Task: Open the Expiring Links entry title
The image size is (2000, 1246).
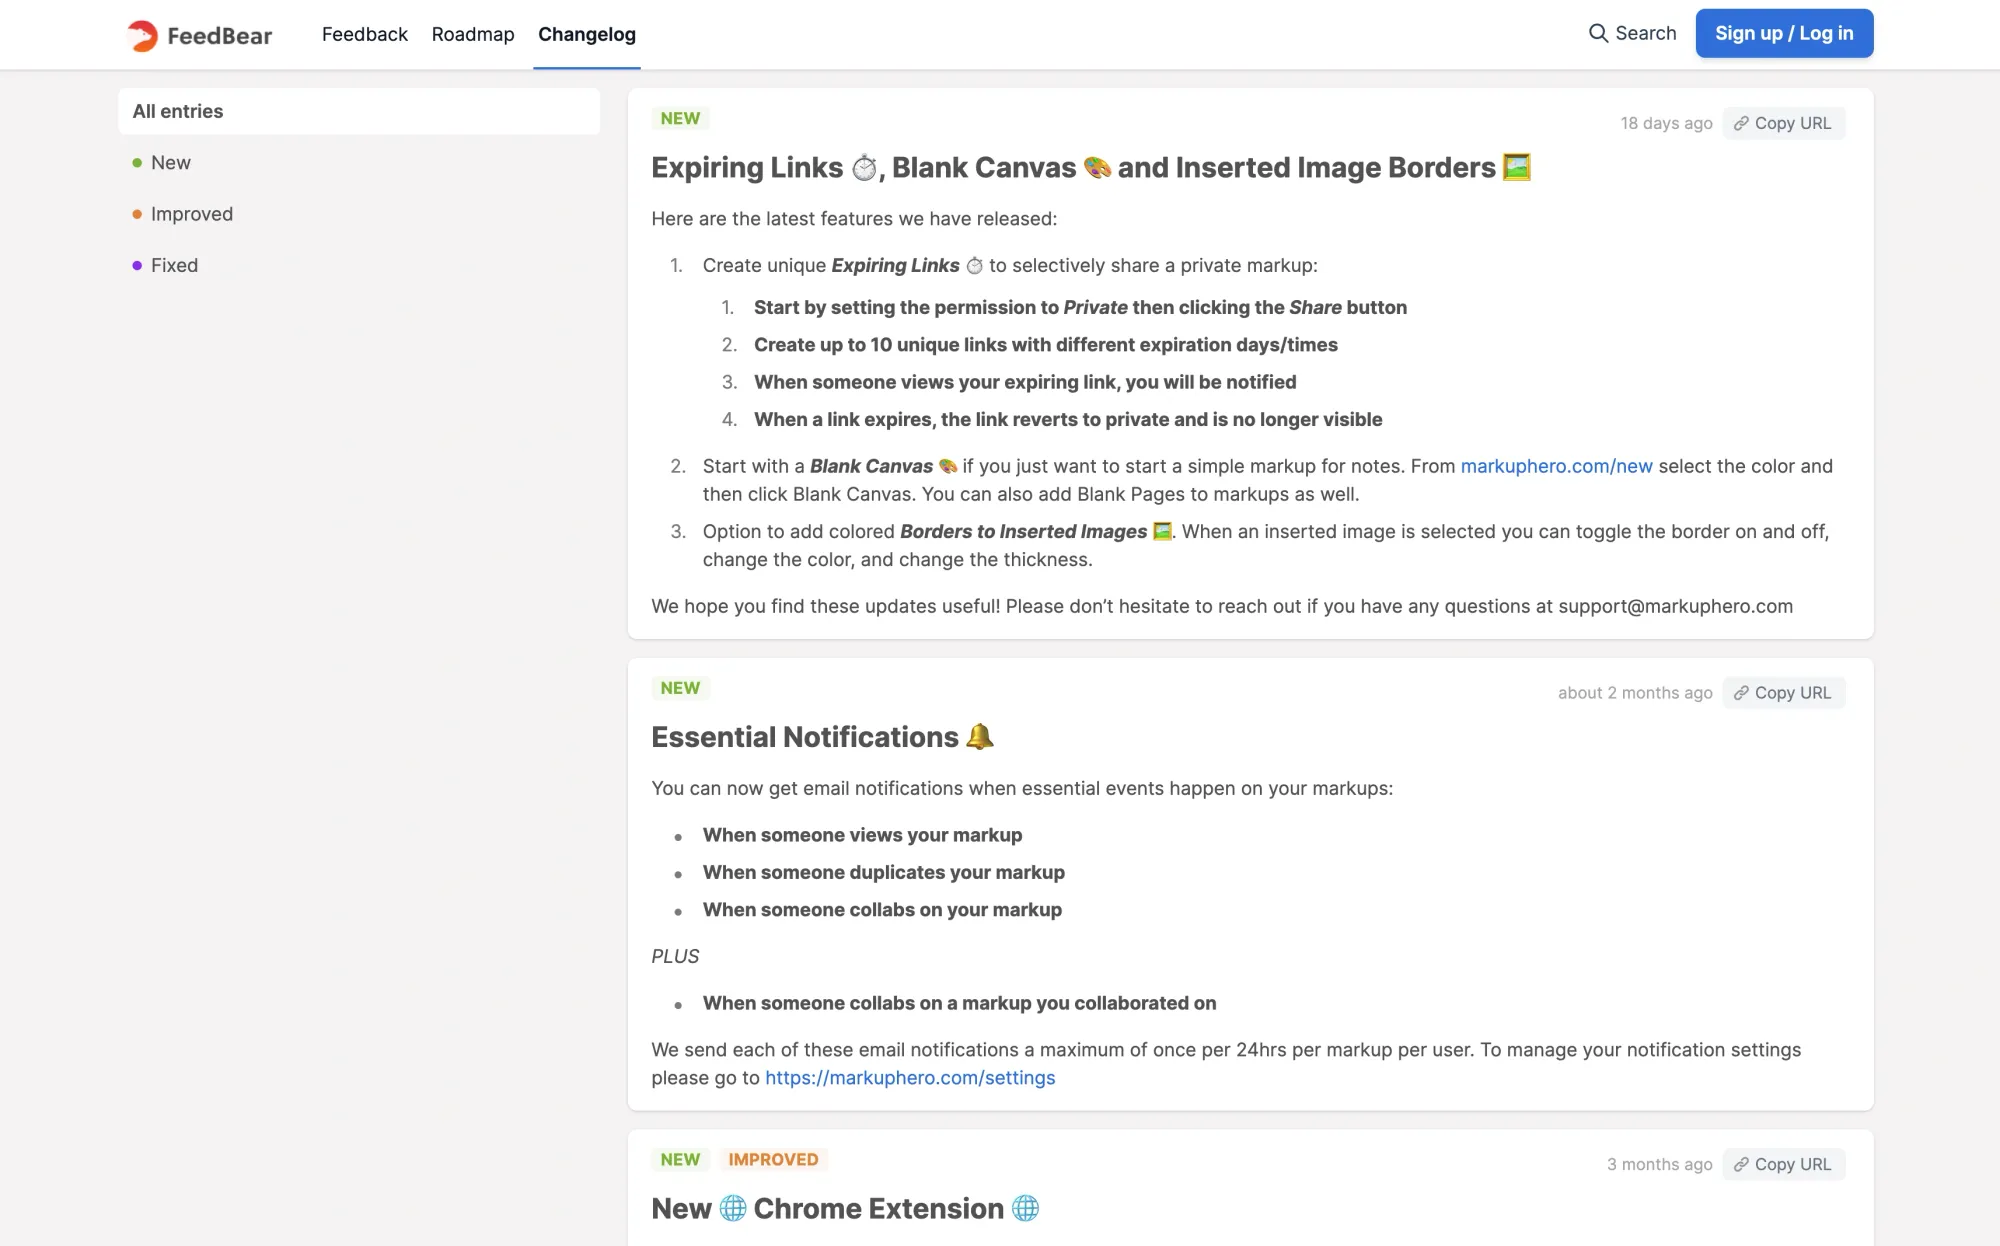Action: [1074, 167]
